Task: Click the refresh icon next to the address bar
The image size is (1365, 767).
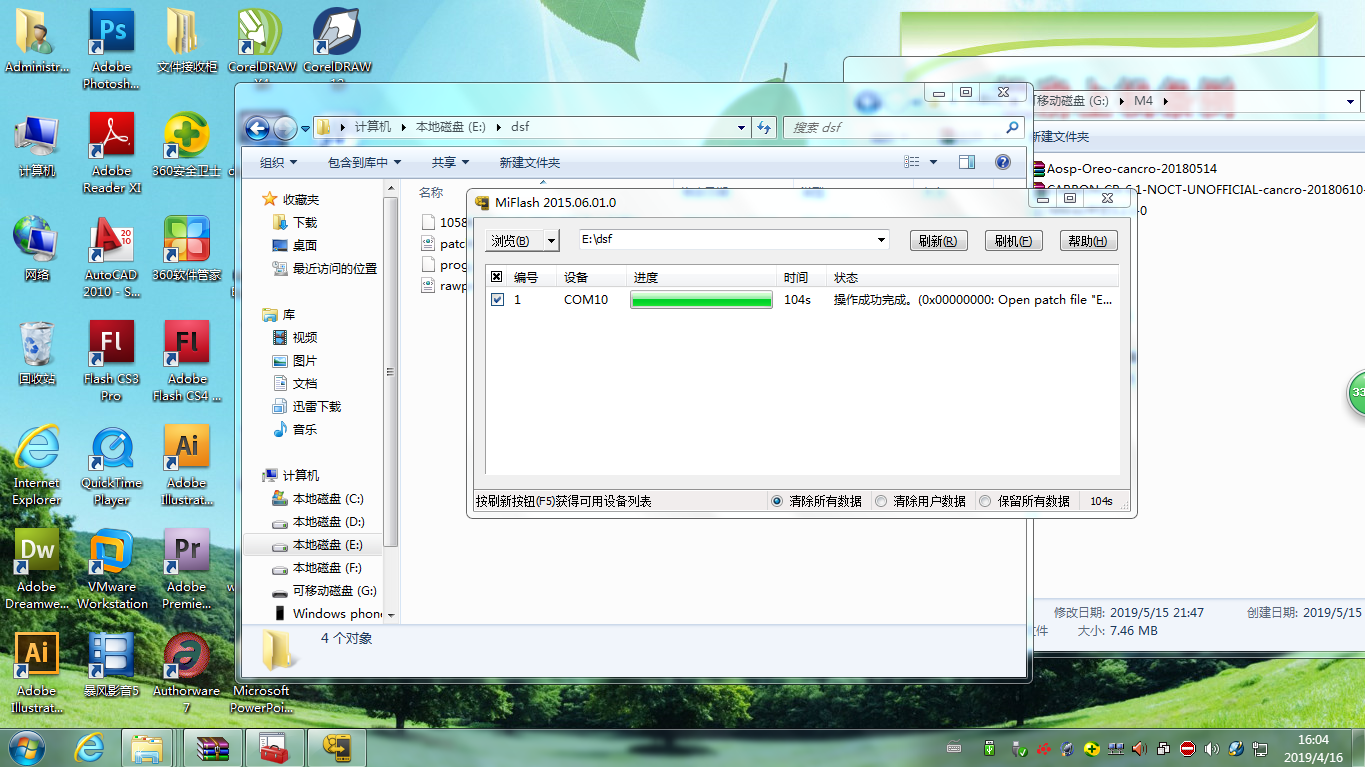Action: (765, 127)
